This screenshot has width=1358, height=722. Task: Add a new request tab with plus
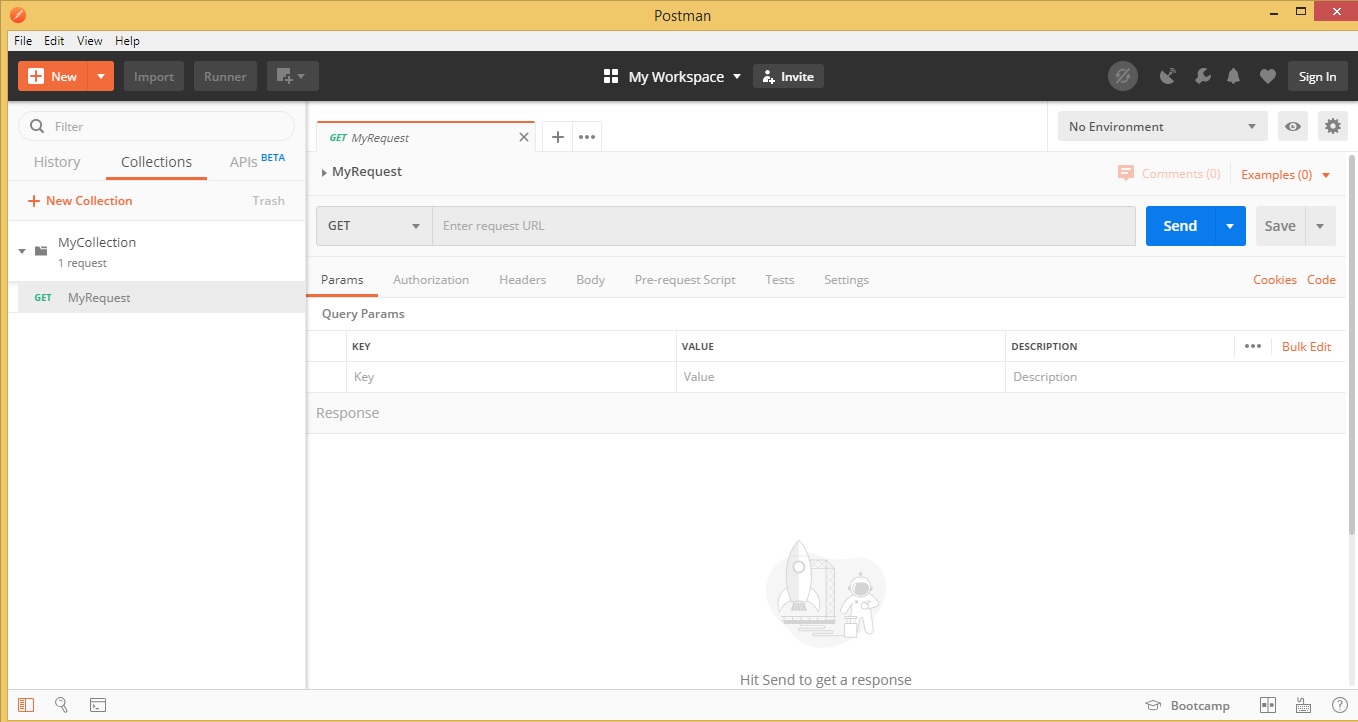(558, 137)
